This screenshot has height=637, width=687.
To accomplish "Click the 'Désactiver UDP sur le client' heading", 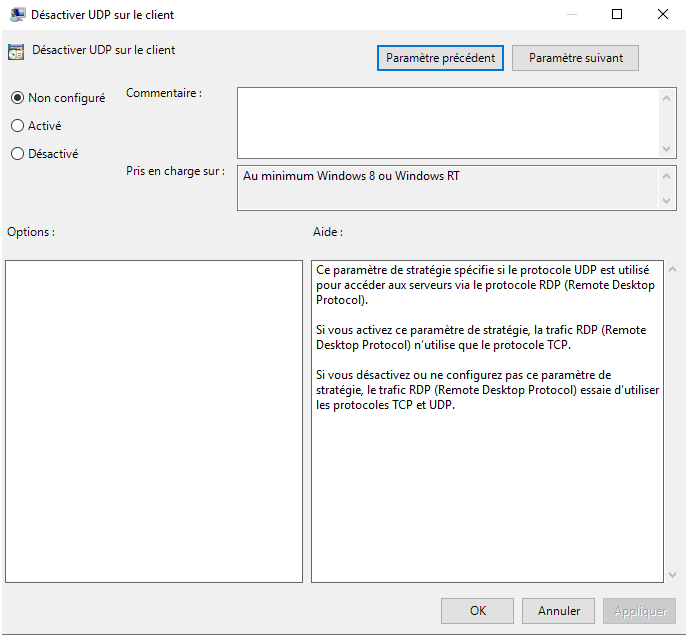I will pos(104,50).
